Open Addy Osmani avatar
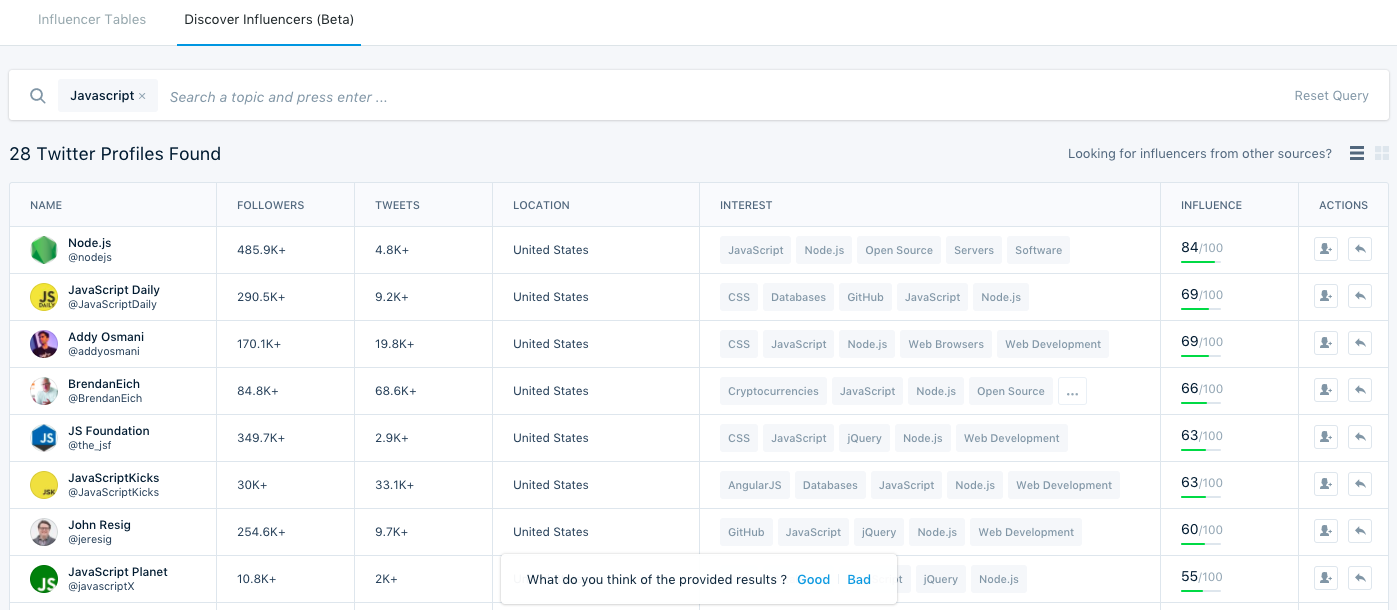 [44, 344]
